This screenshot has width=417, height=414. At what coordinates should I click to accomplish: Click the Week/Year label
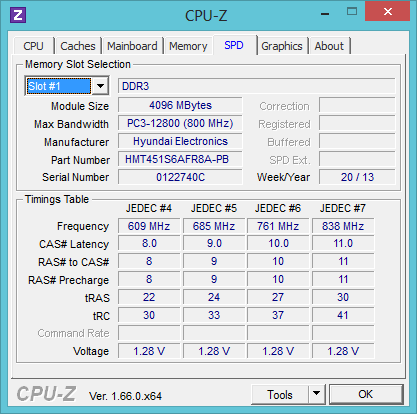[x=283, y=177]
